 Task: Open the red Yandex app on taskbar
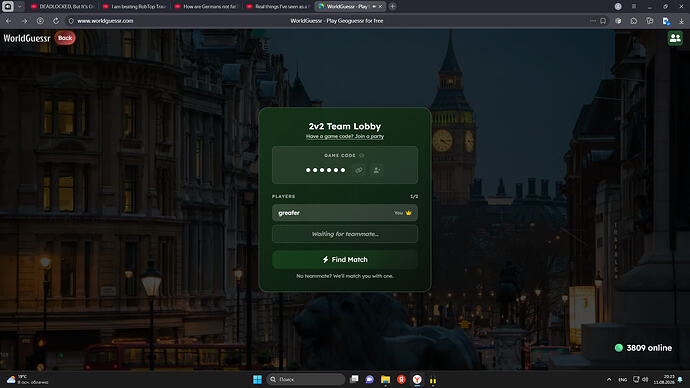coord(401,379)
